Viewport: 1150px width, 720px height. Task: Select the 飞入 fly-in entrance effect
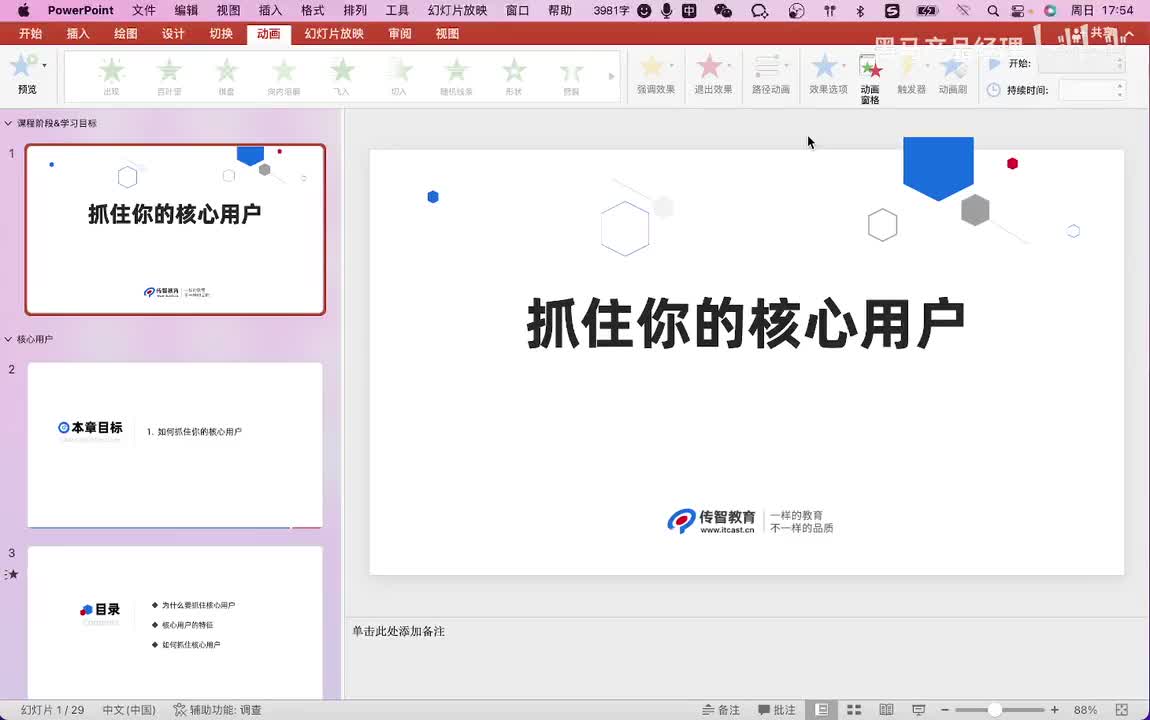342,76
